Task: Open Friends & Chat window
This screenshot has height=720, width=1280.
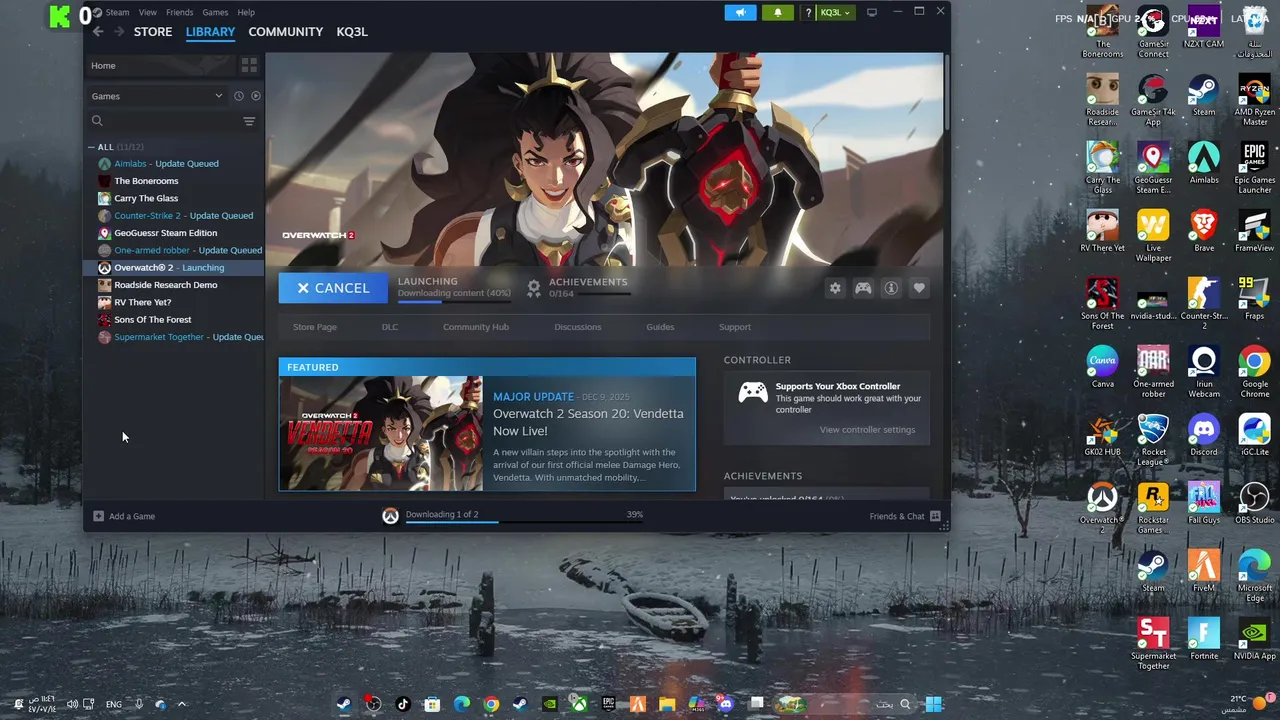Action: [x=904, y=516]
